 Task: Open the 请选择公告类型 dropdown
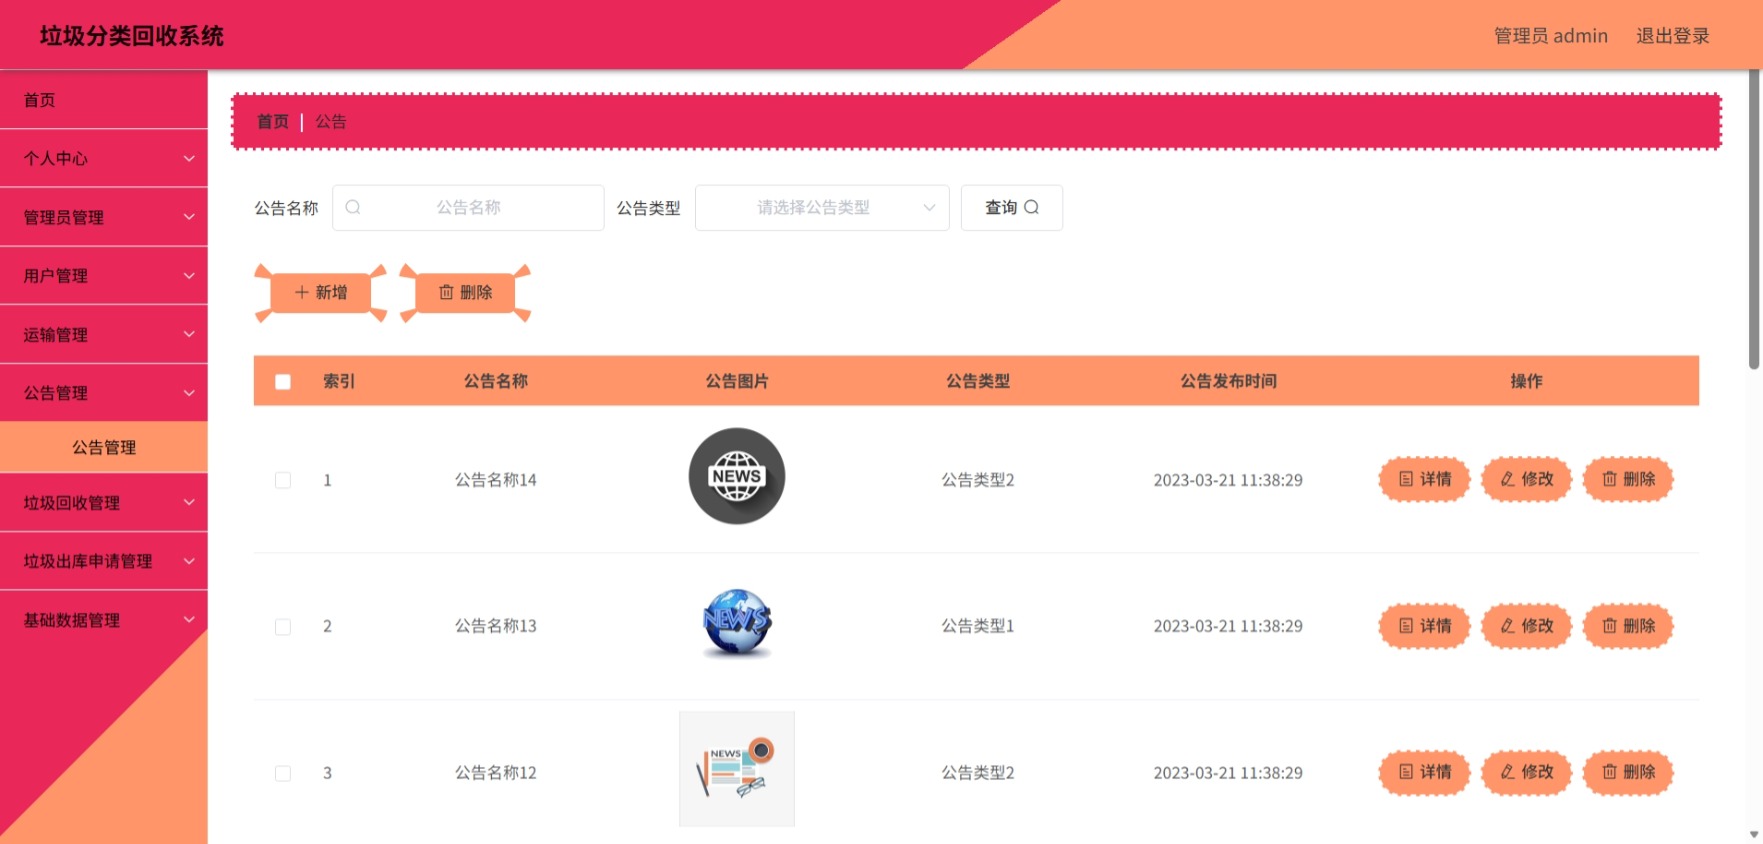point(822,207)
